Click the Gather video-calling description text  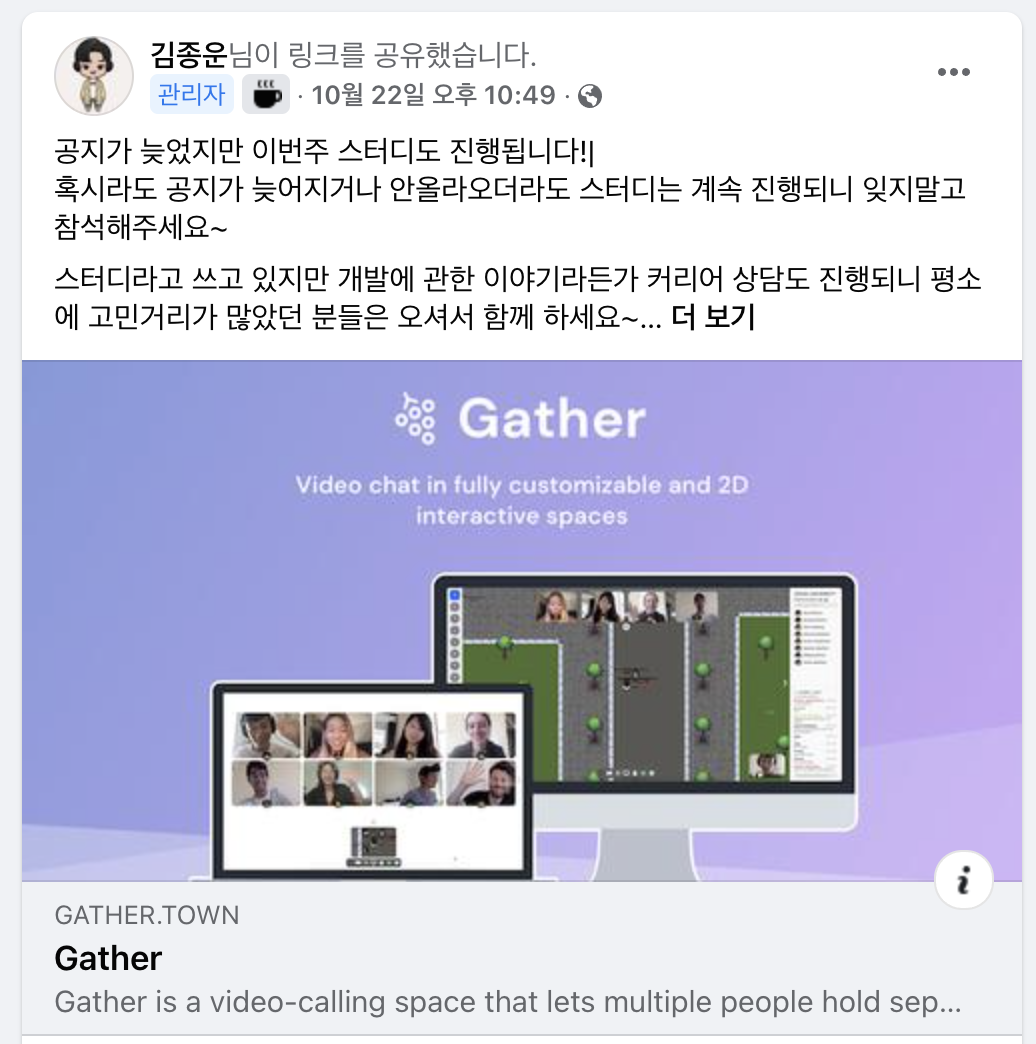(508, 1002)
